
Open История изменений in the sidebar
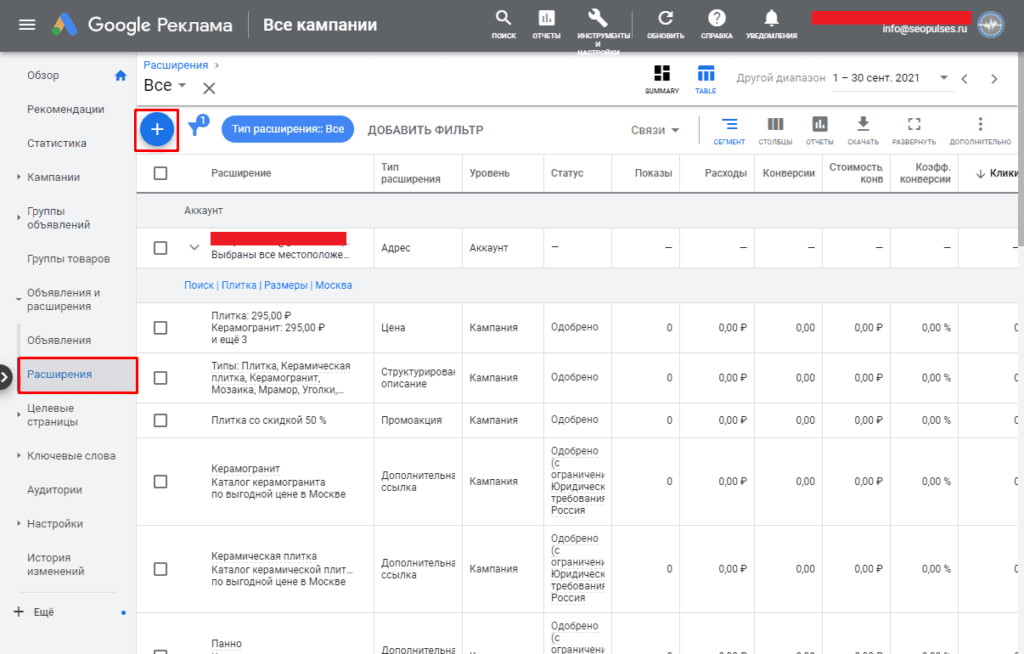56,564
